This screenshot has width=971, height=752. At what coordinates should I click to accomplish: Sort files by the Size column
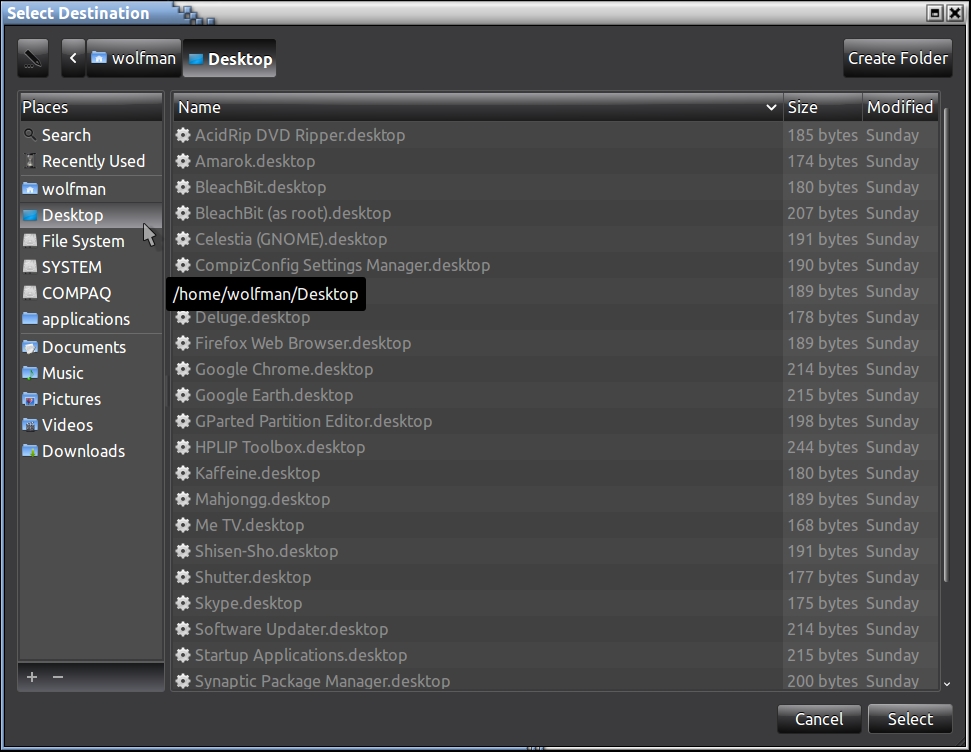pyautogui.click(x=820, y=107)
